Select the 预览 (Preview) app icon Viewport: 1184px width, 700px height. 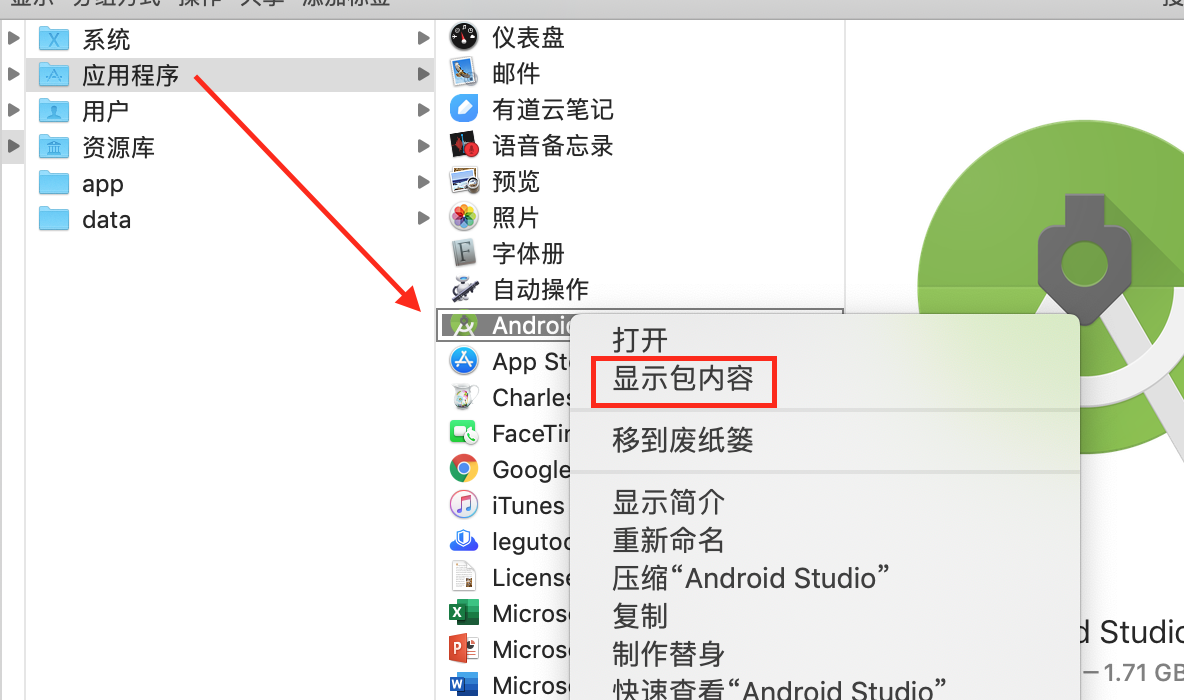pos(463,181)
